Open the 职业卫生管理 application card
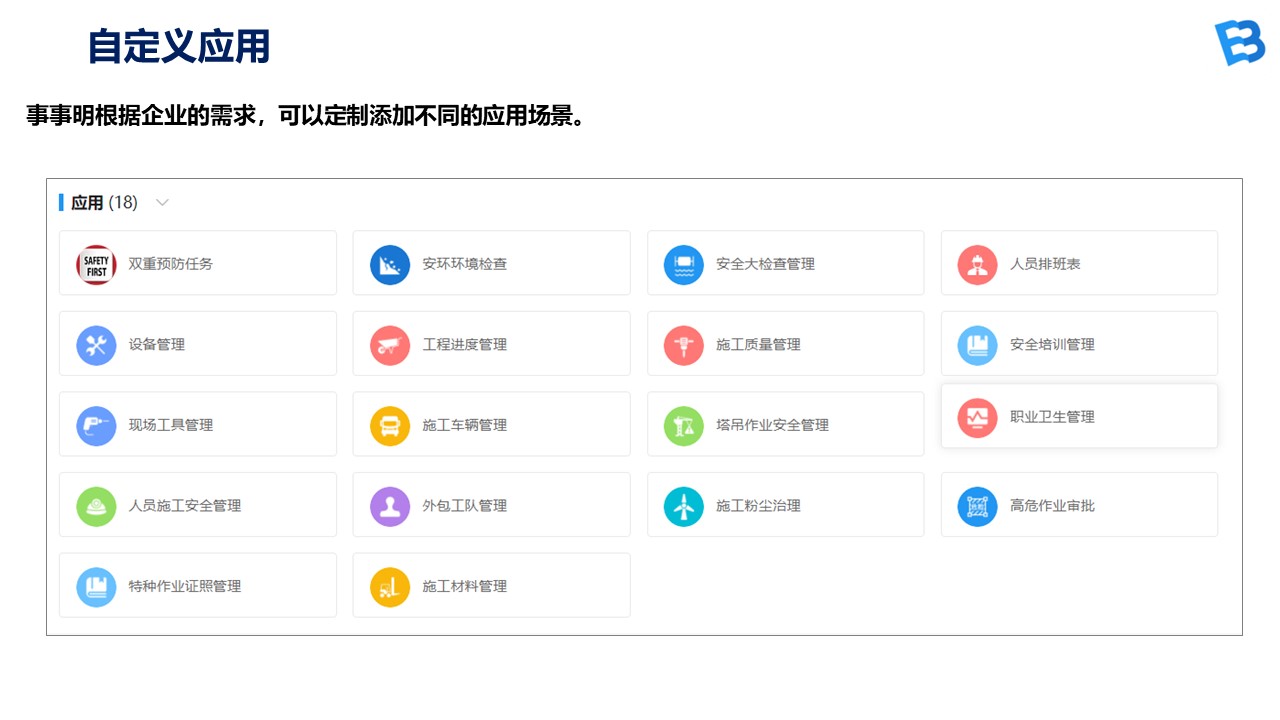Image resolution: width=1280 pixels, height=720 pixels. [x=1079, y=417]
